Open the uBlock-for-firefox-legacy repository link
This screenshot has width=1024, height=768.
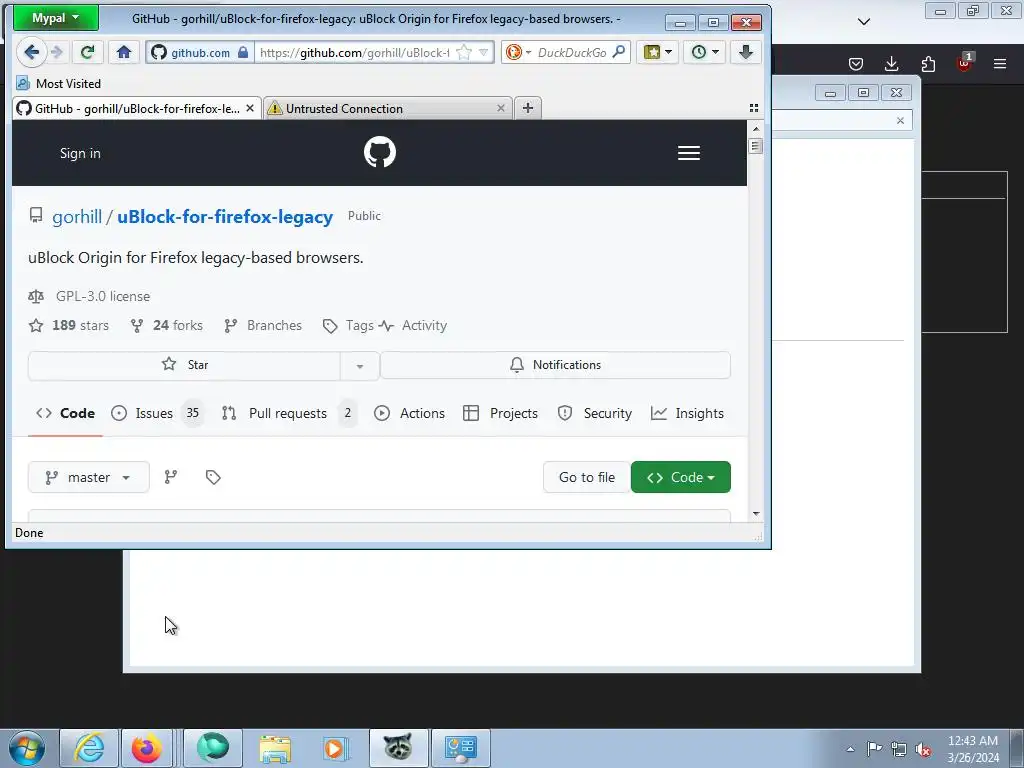[x=225, y=217]
